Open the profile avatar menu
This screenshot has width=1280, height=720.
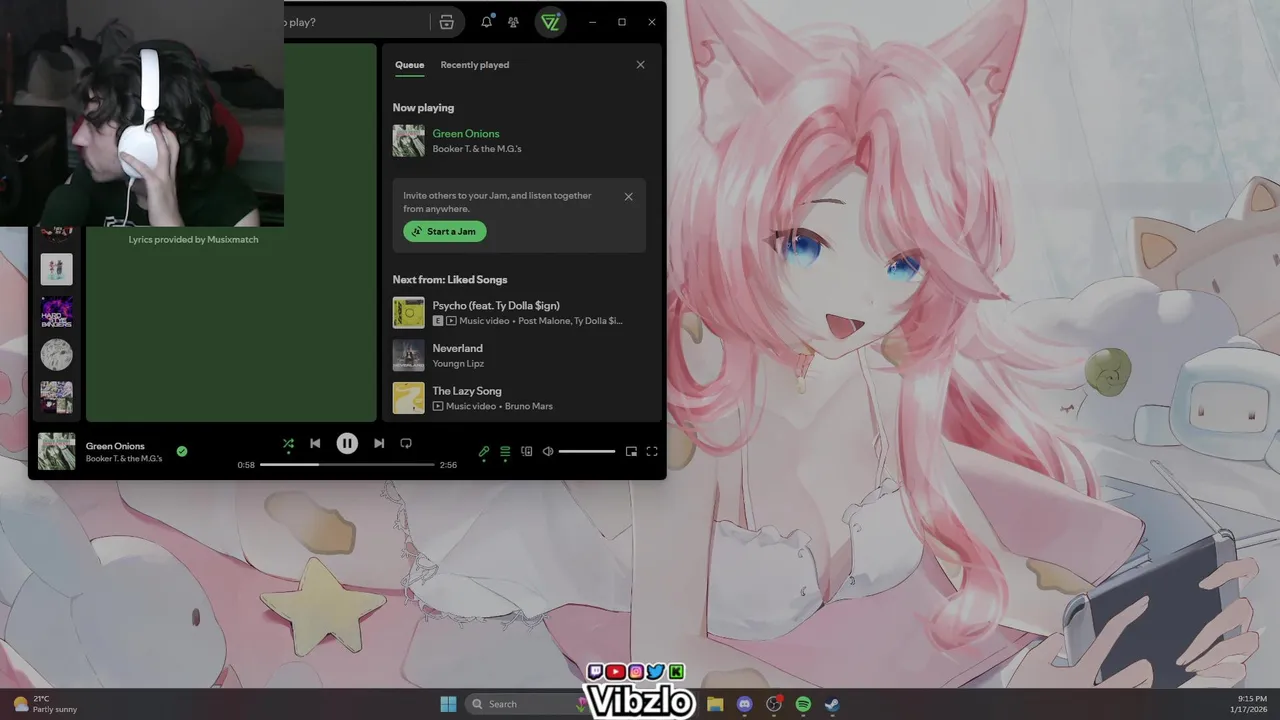click(550, 22)
